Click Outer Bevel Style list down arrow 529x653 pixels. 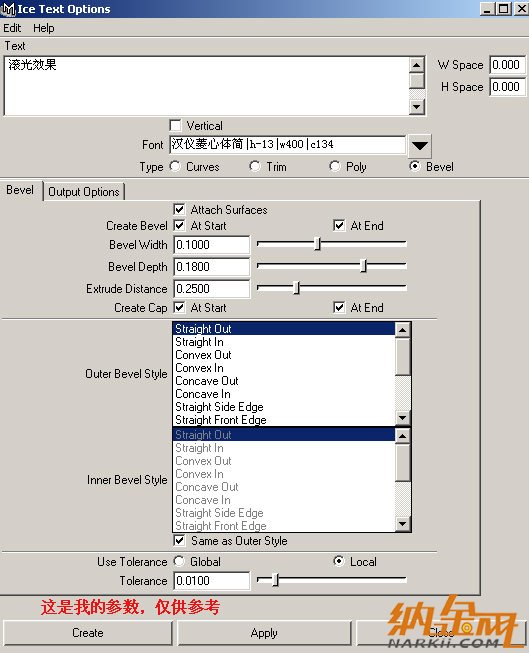coord(402,417)
